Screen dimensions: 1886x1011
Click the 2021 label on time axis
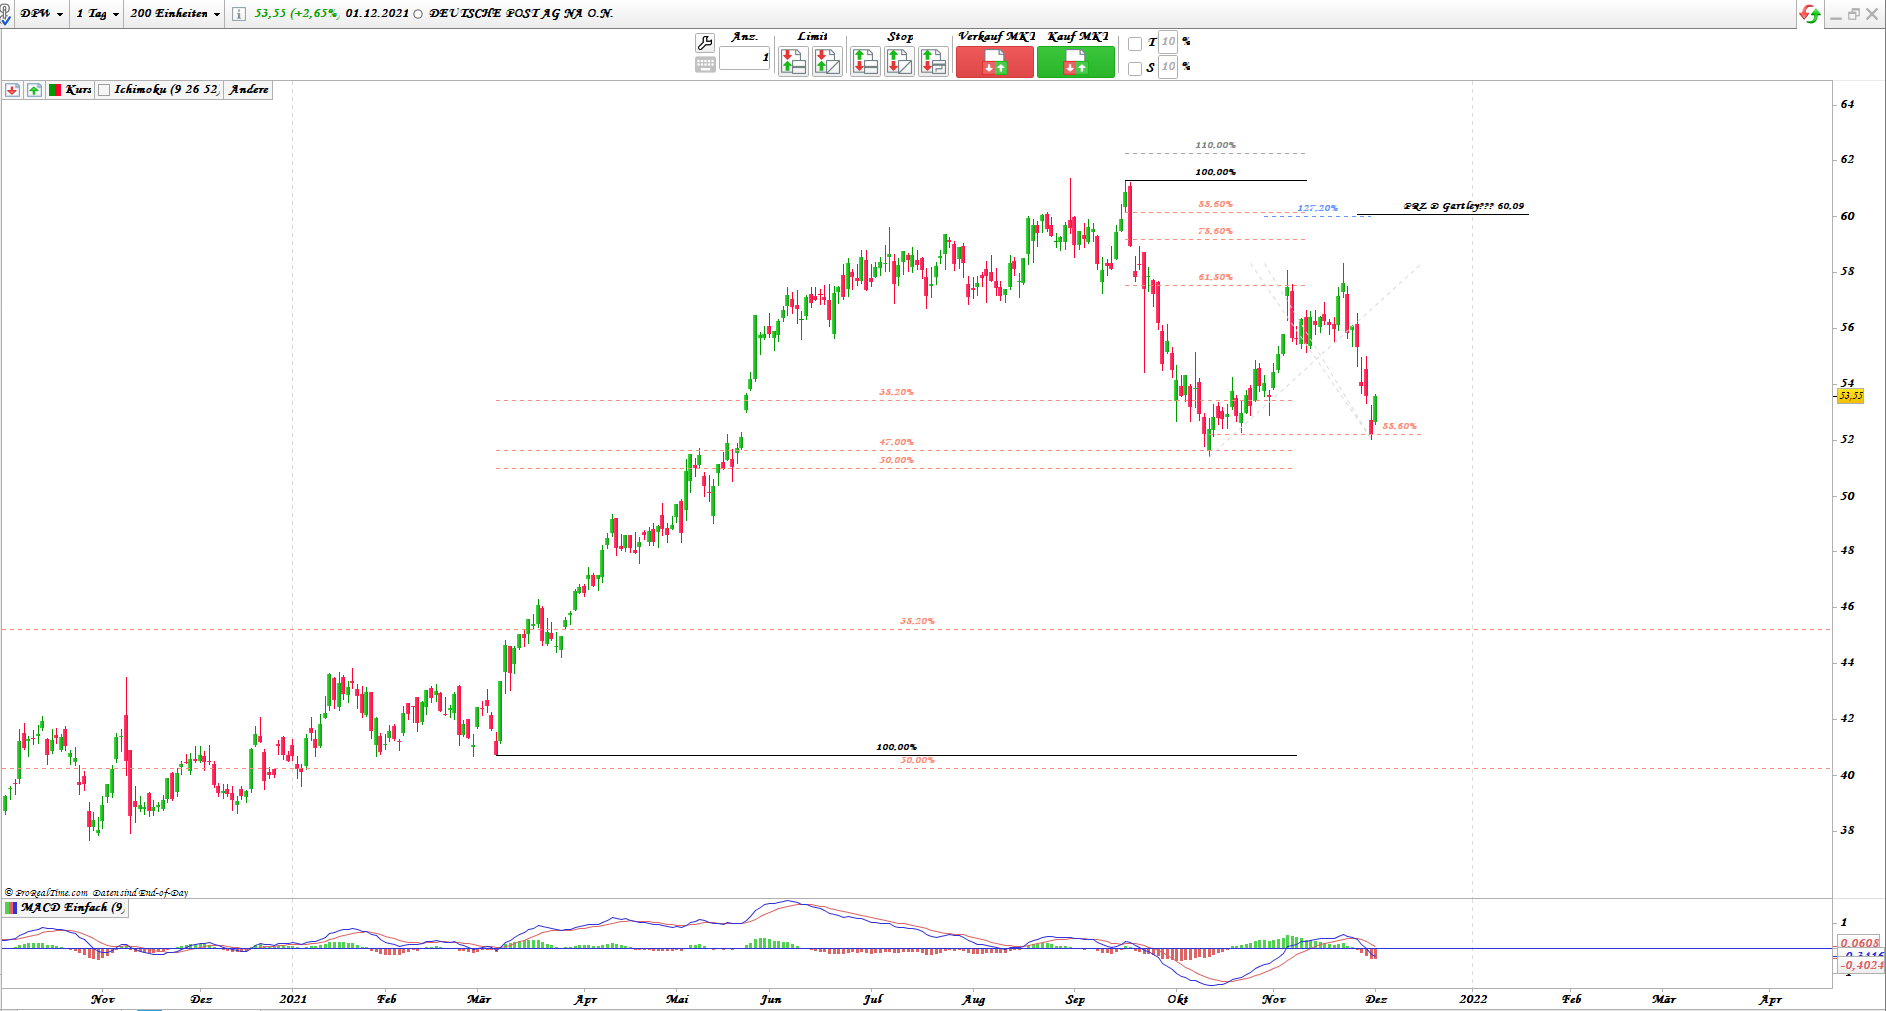click(x=293, y=999)
